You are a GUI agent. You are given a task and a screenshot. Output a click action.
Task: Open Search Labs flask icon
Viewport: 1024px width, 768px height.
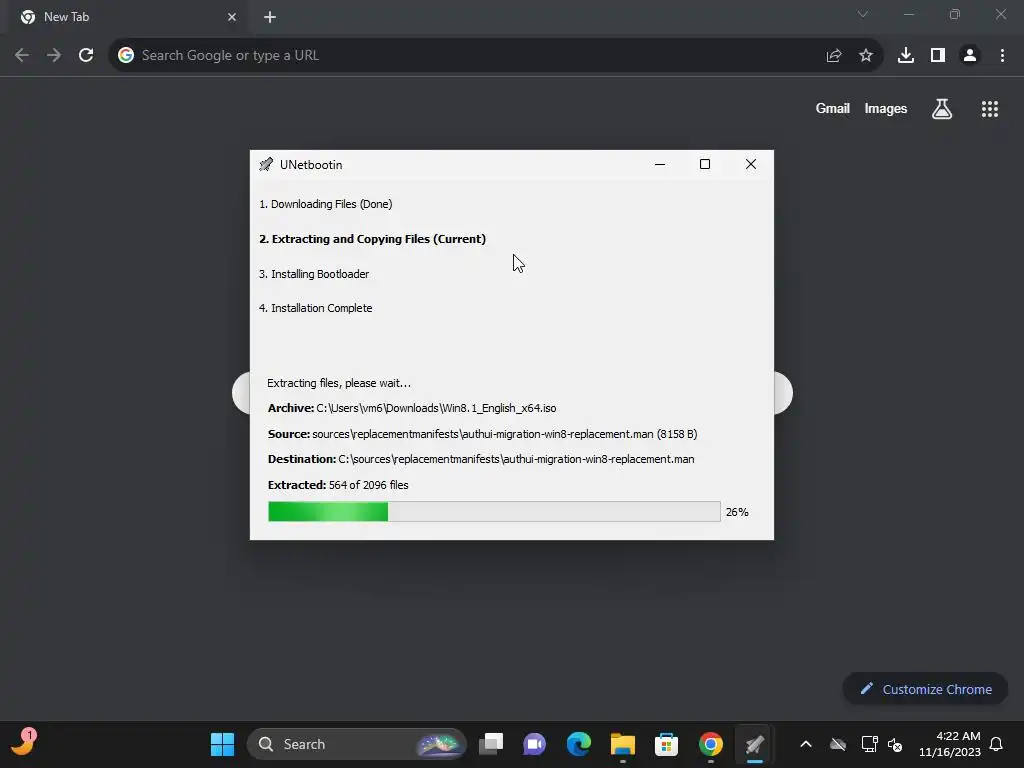pos(942,109)
